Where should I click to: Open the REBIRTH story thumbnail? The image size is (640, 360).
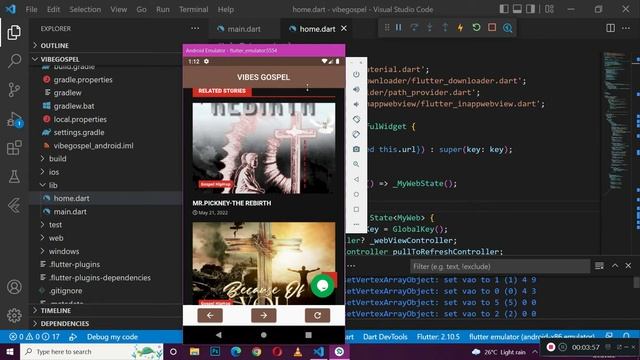pyautogui.click(x=264, y=148)
